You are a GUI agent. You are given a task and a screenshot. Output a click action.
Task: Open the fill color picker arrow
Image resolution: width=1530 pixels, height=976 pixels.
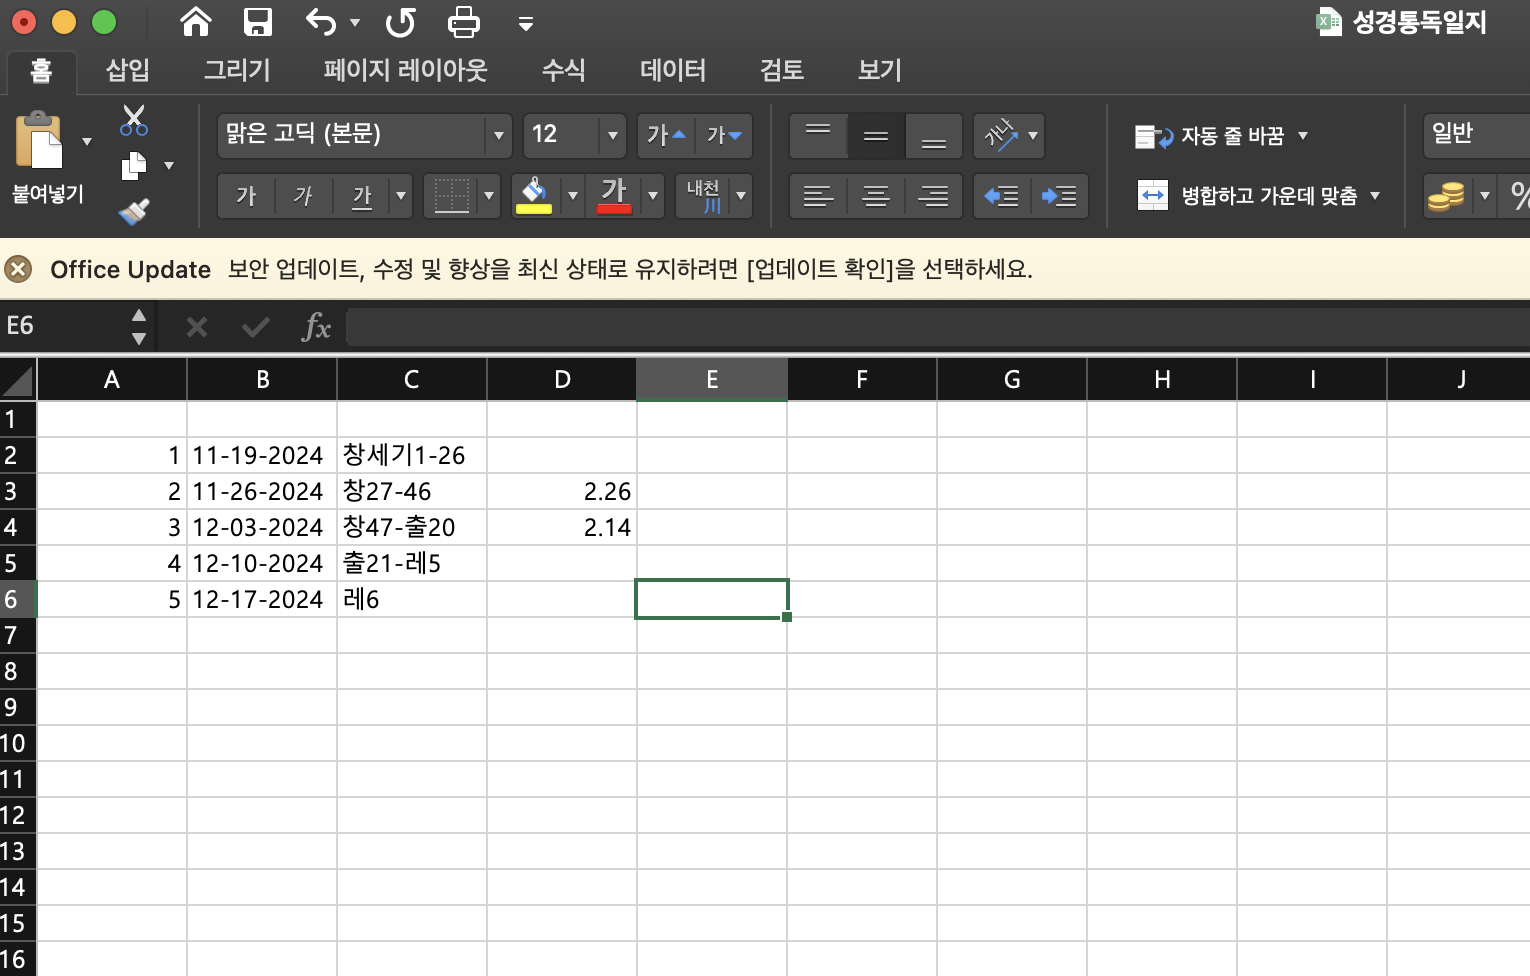(572, 195)
